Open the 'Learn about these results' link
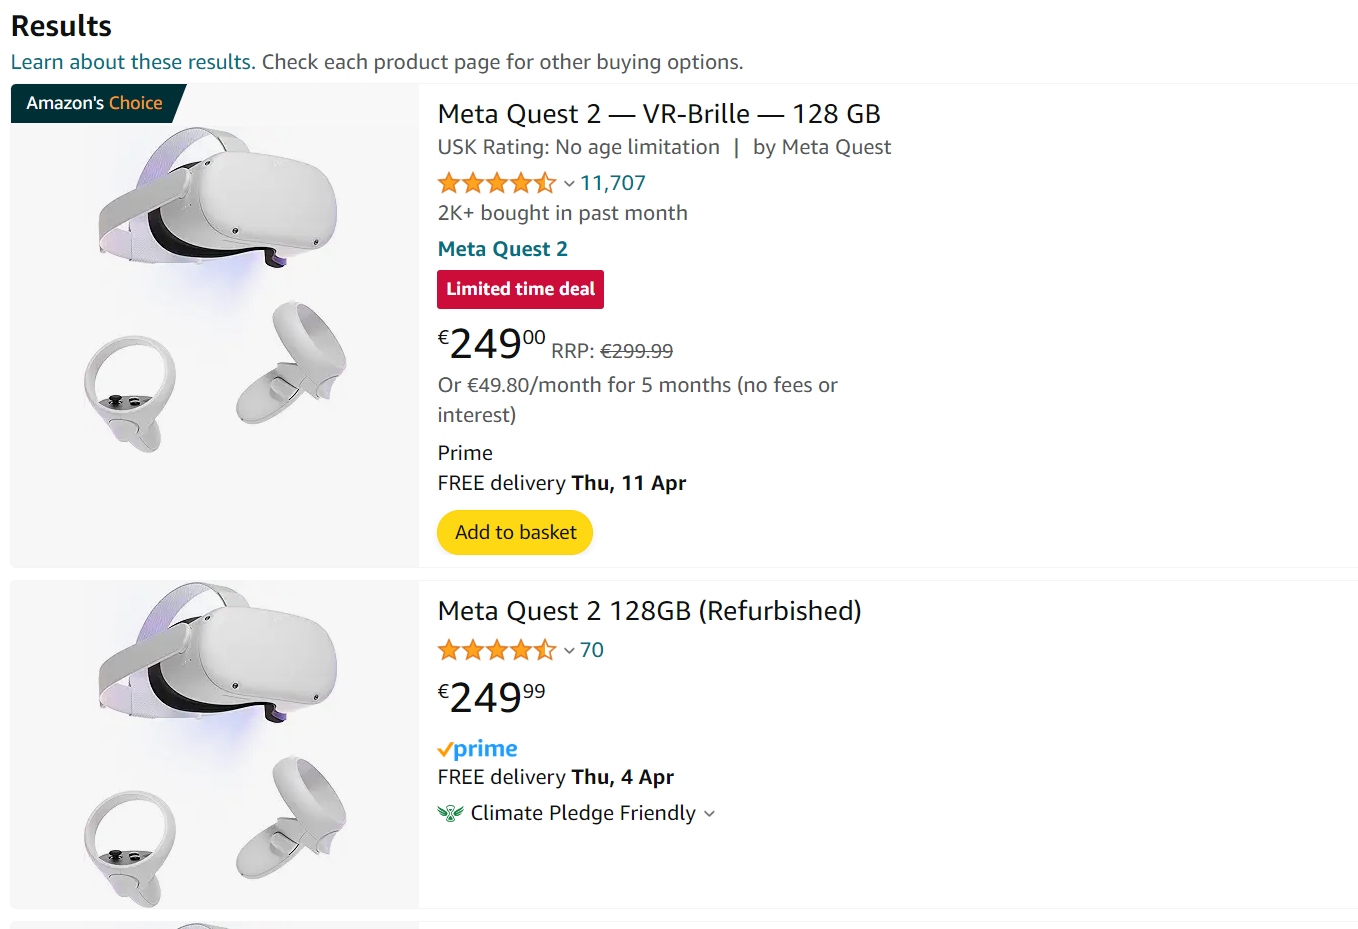 click(x=132, y=62)
